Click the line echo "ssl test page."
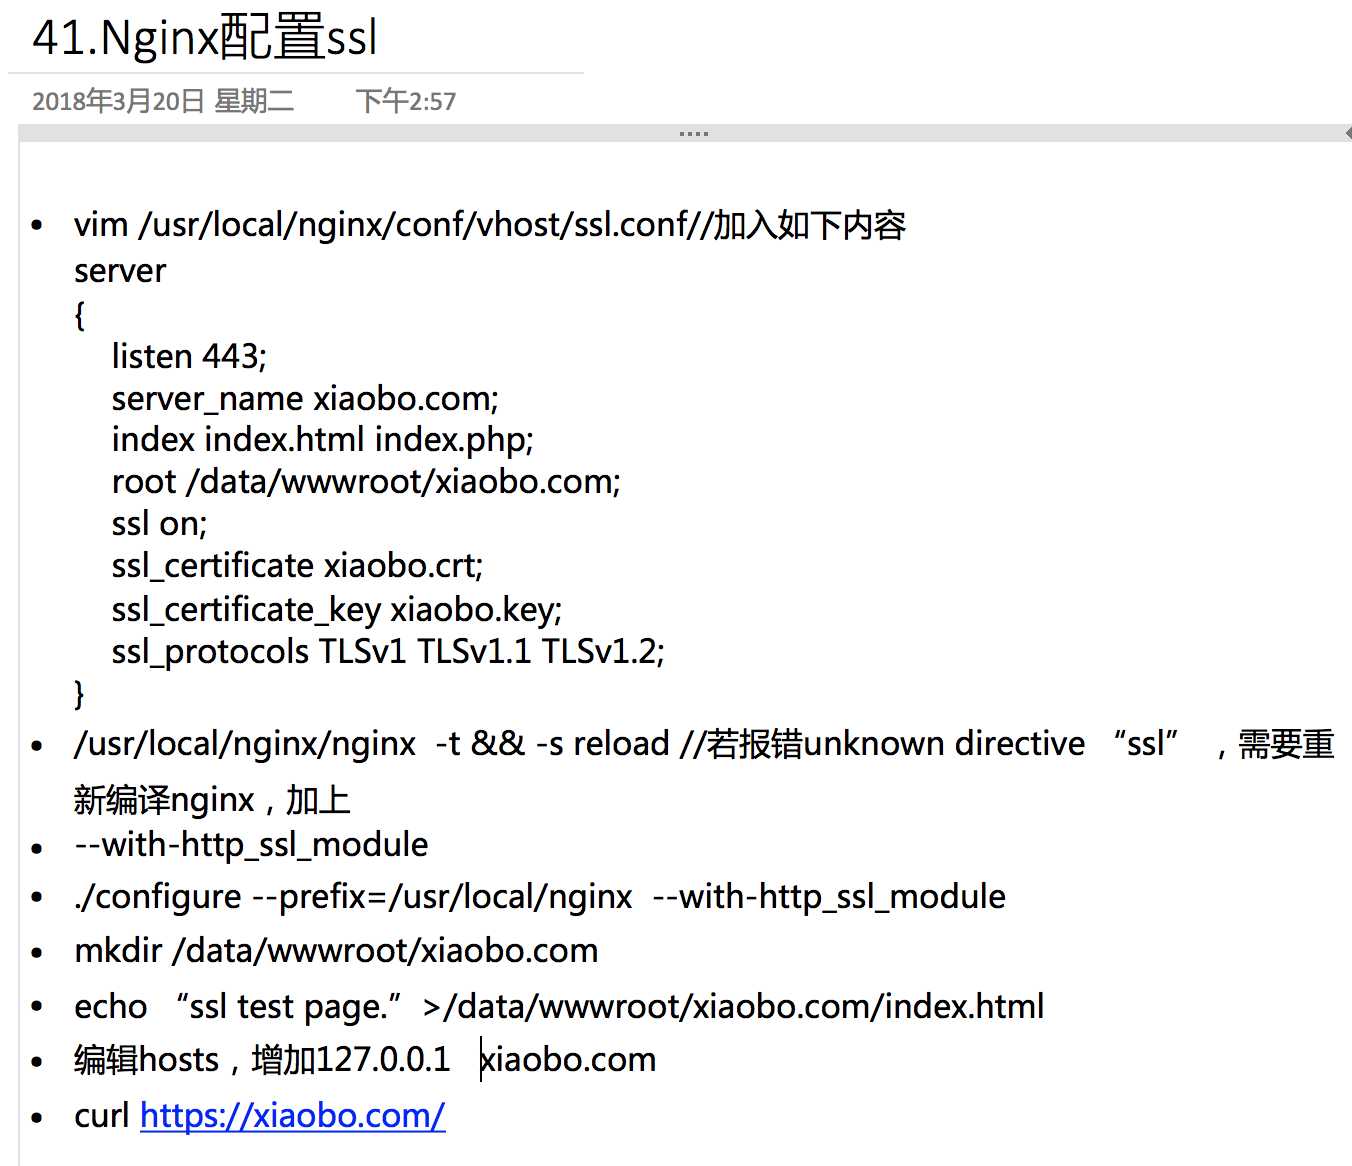The image size is (1352, 1166). (559, 1006)
